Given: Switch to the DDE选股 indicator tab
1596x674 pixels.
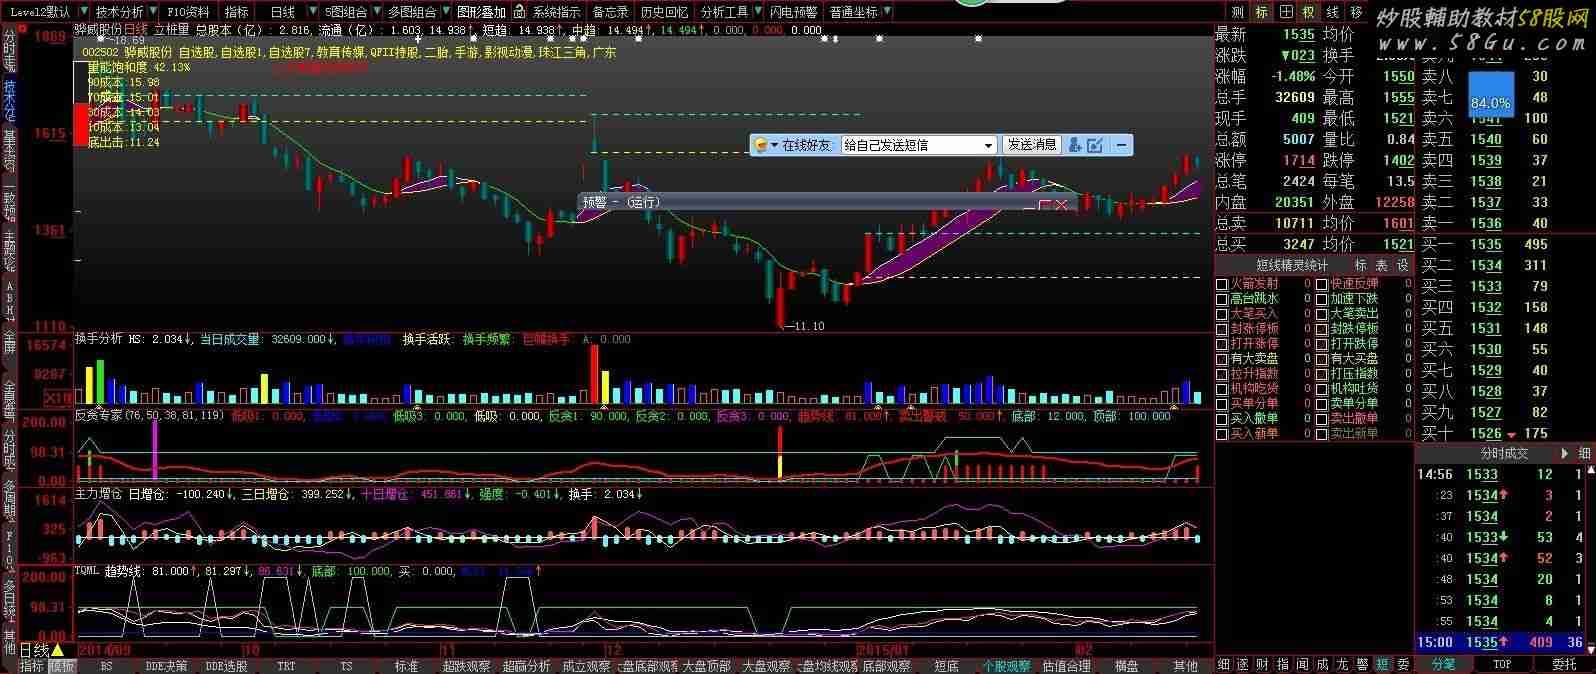Looking at the screenshot, I should [227, 666].
